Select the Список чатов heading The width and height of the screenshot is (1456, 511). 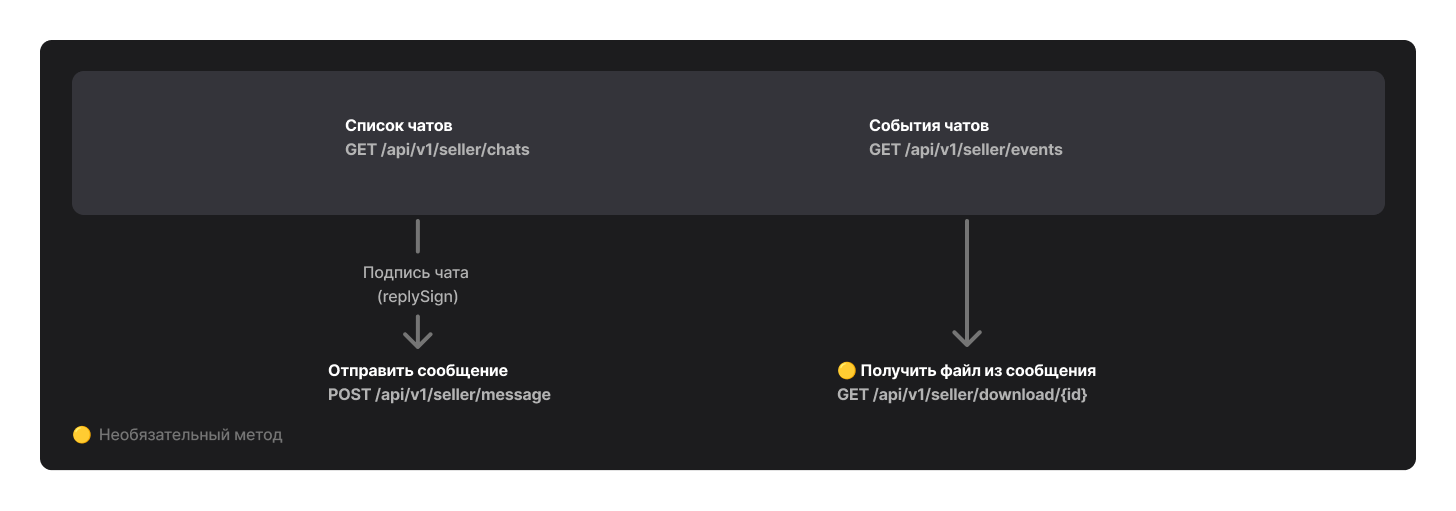coord(398,126)
